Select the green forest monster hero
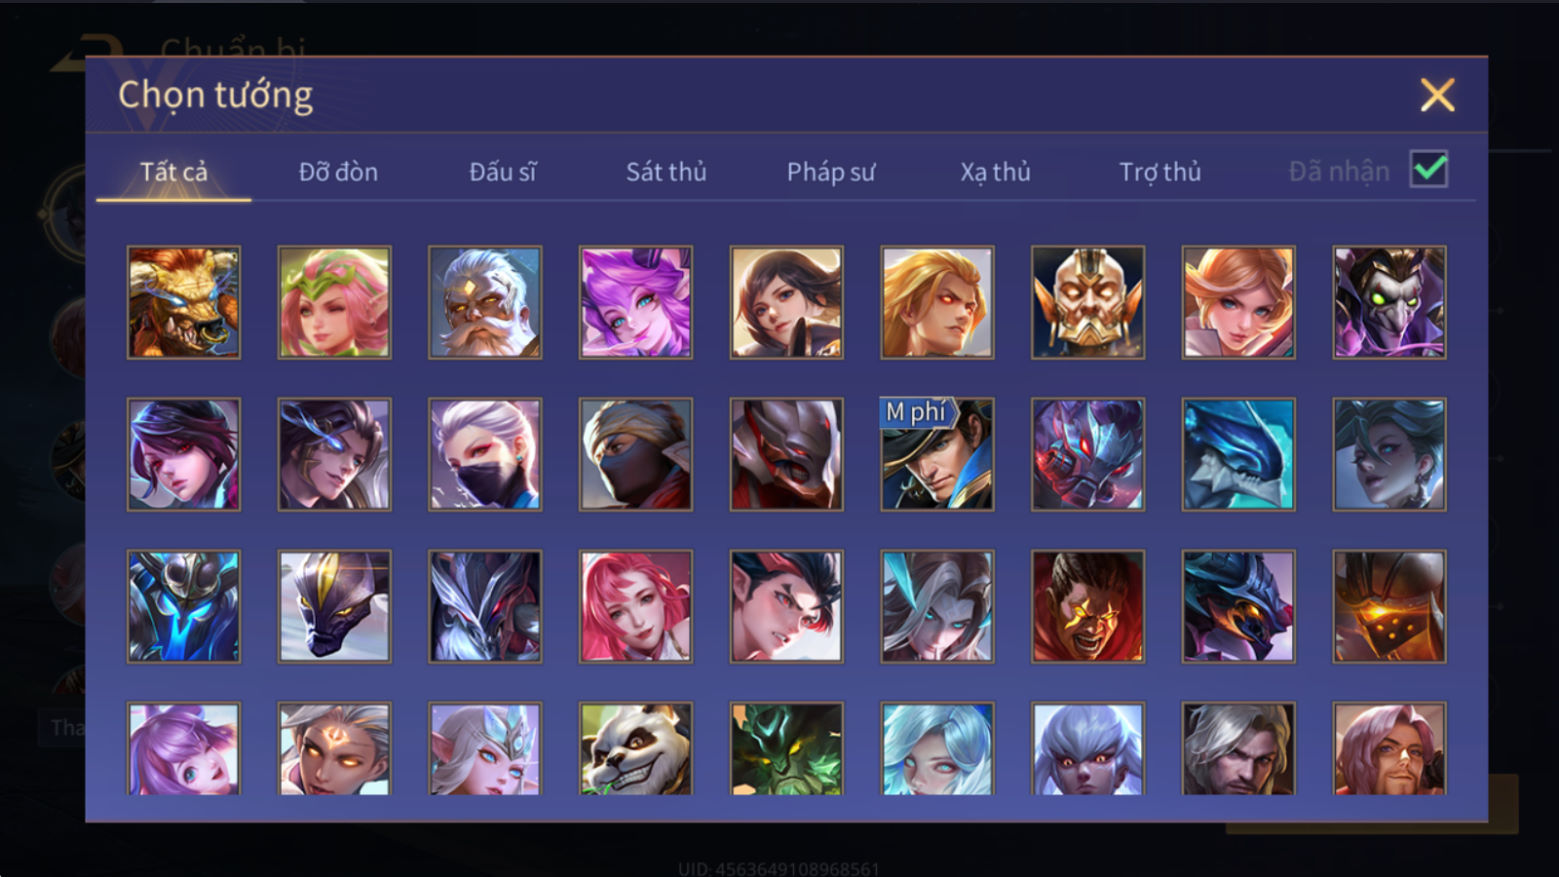The image size is (1559, 877). point(787,748)
